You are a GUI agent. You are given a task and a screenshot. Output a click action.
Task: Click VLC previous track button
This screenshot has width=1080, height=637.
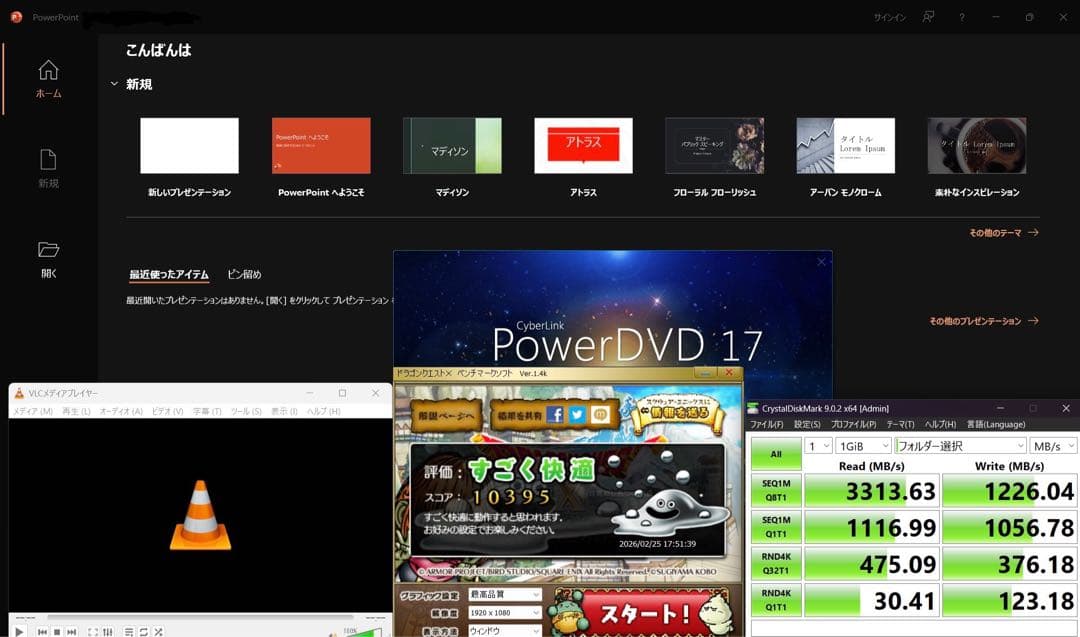pyautogui.click(x=43, y=631)
